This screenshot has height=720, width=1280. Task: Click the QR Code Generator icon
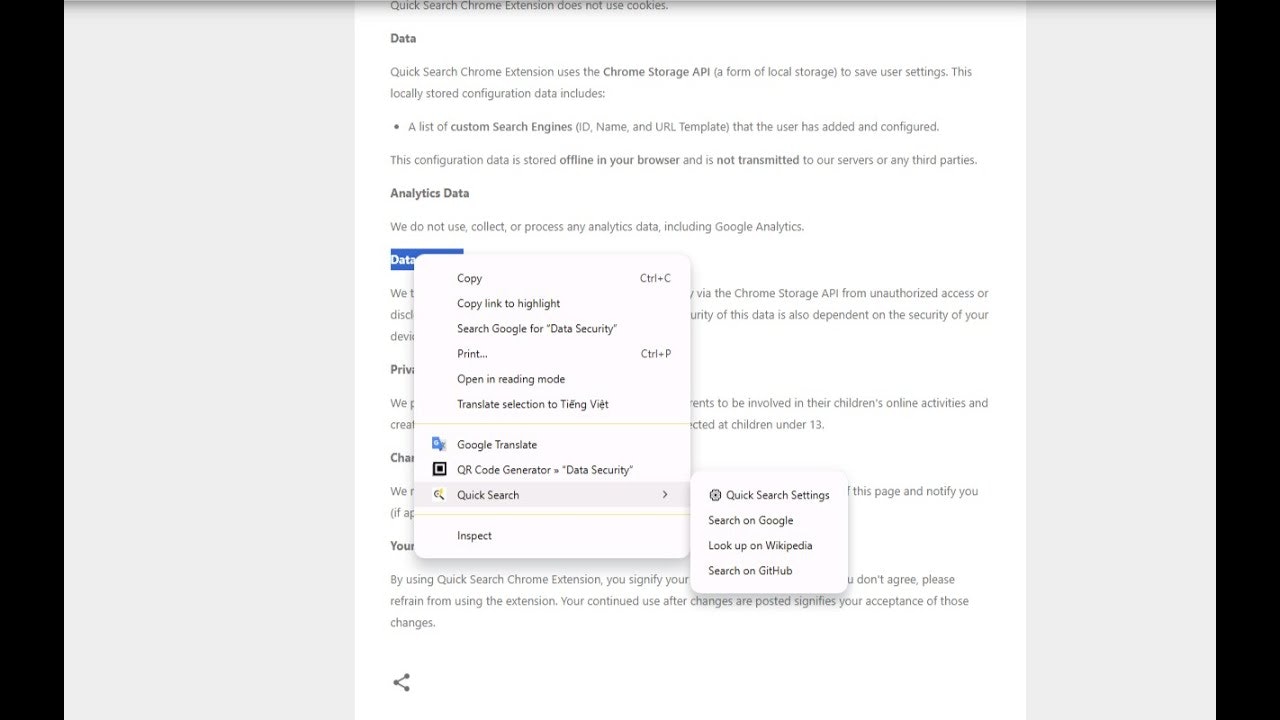(x=439, y=469)
